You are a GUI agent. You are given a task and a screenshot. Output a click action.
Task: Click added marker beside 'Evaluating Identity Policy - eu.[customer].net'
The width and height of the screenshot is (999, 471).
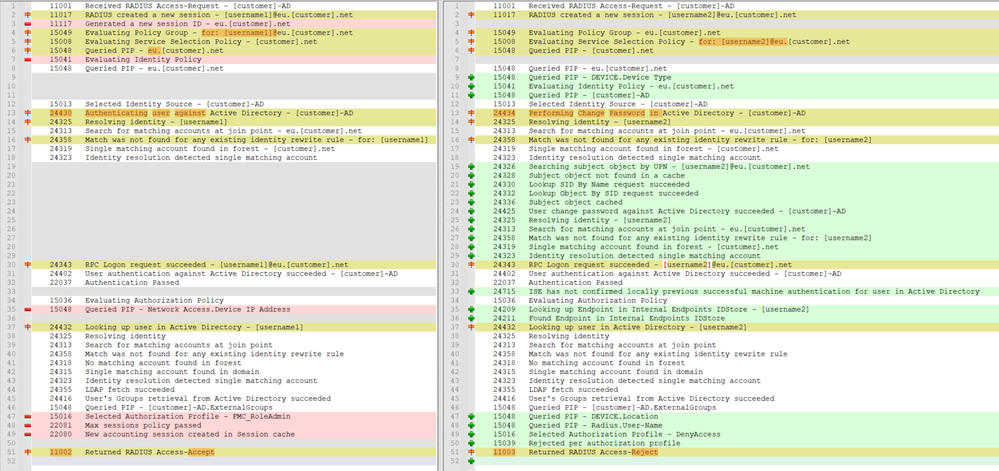471,86
